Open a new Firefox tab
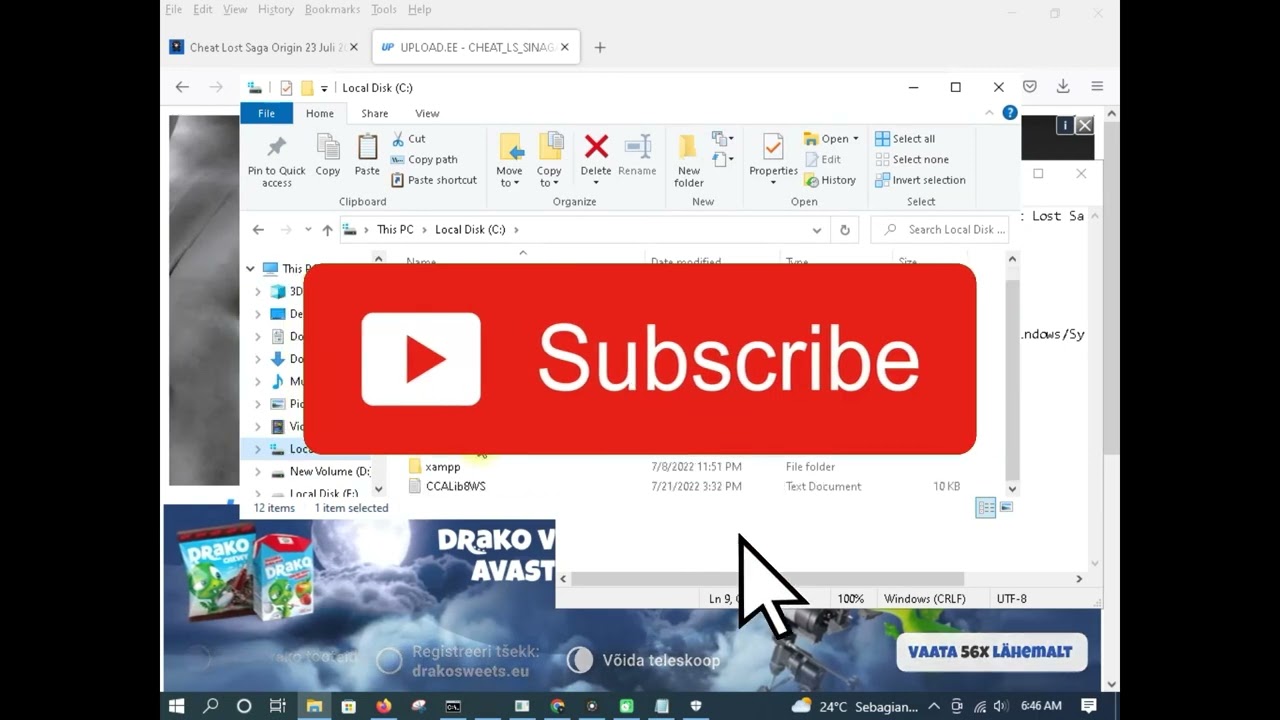 click(x=600, y=47)
